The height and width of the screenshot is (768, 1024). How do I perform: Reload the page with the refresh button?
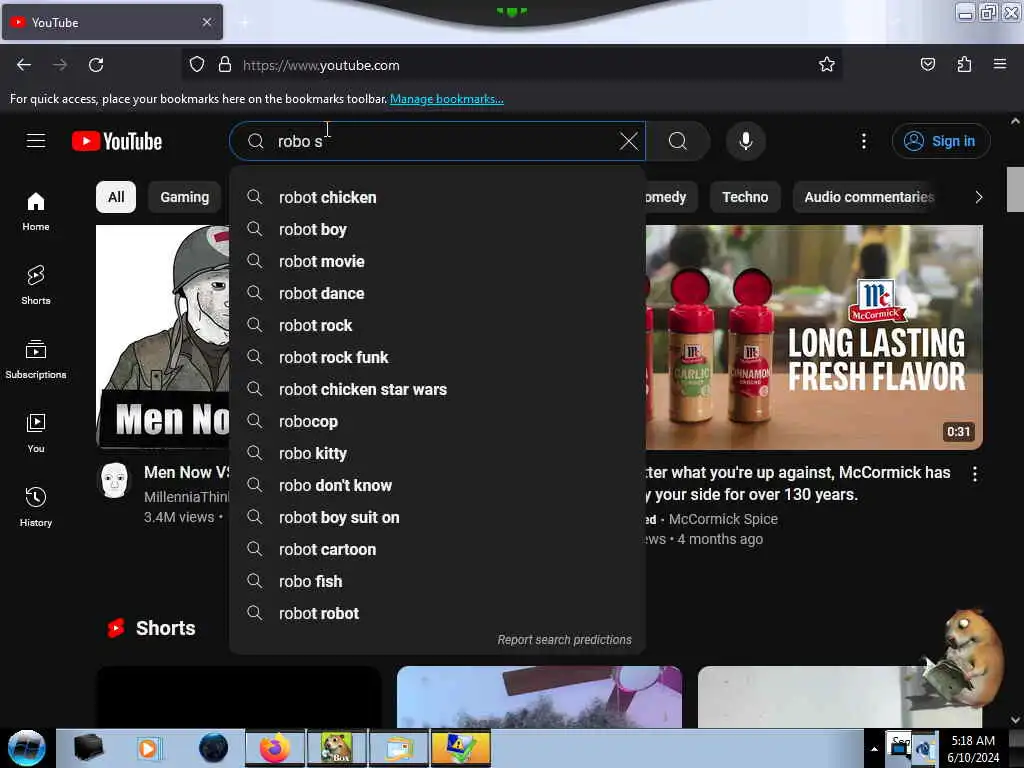pyautogui.click(x=96, y=65)
